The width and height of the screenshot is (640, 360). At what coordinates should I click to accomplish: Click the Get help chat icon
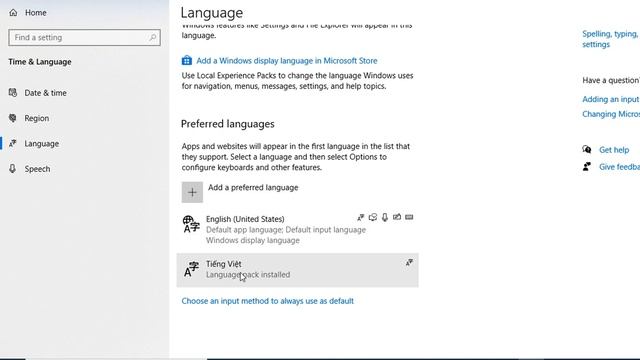[587, 149]
